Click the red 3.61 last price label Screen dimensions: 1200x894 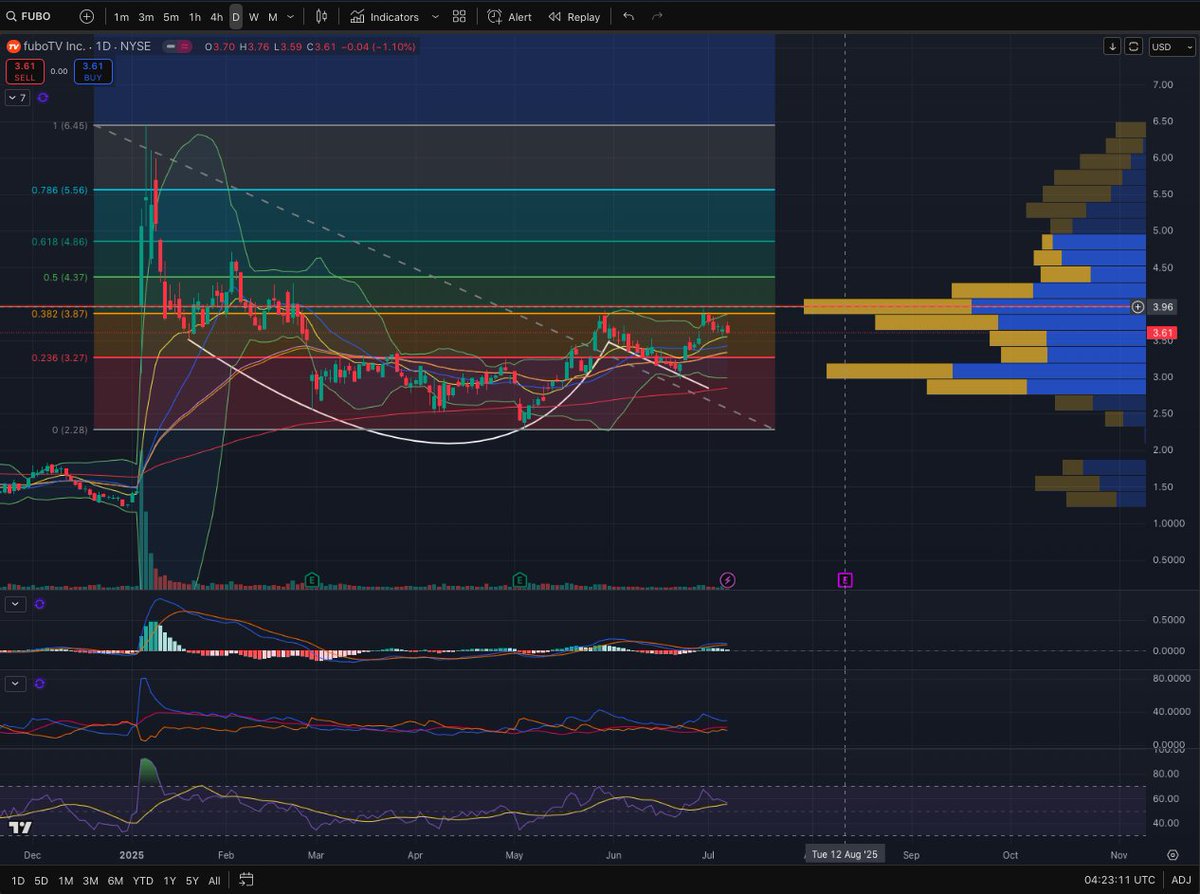(x=1162, y=333)
